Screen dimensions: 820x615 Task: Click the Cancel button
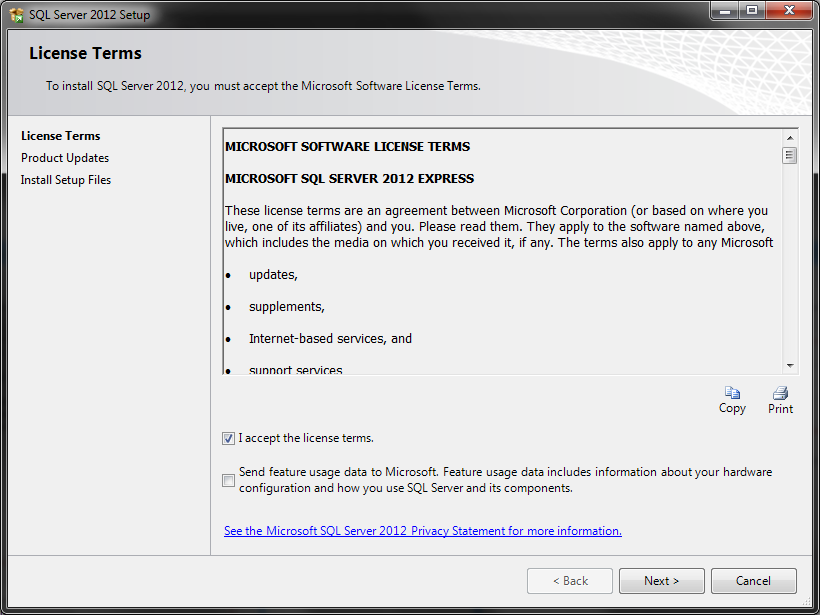pos(753,581)
